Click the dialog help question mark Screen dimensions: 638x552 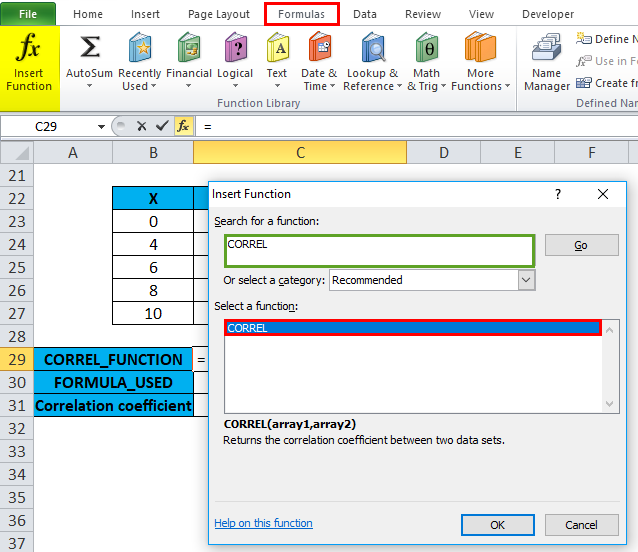tap(558, 194)
